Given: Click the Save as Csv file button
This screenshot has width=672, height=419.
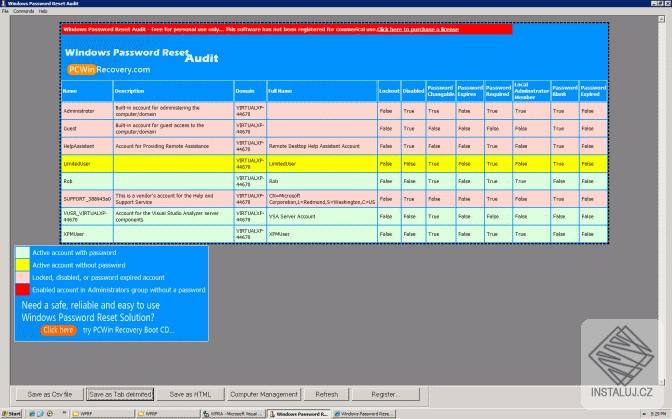Looking at the screenshot, I should [x=50, y=394].
